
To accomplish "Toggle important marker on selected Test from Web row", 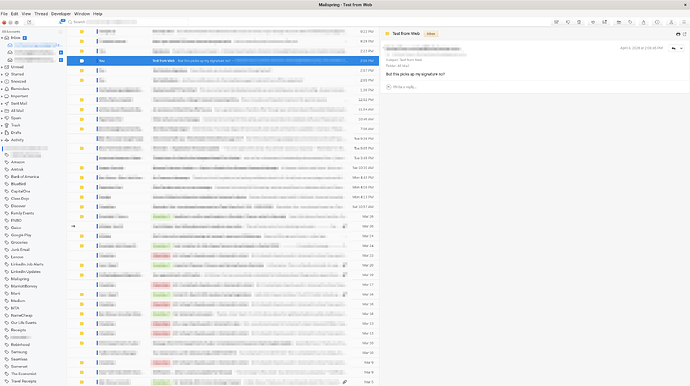I will coord(82,61).
